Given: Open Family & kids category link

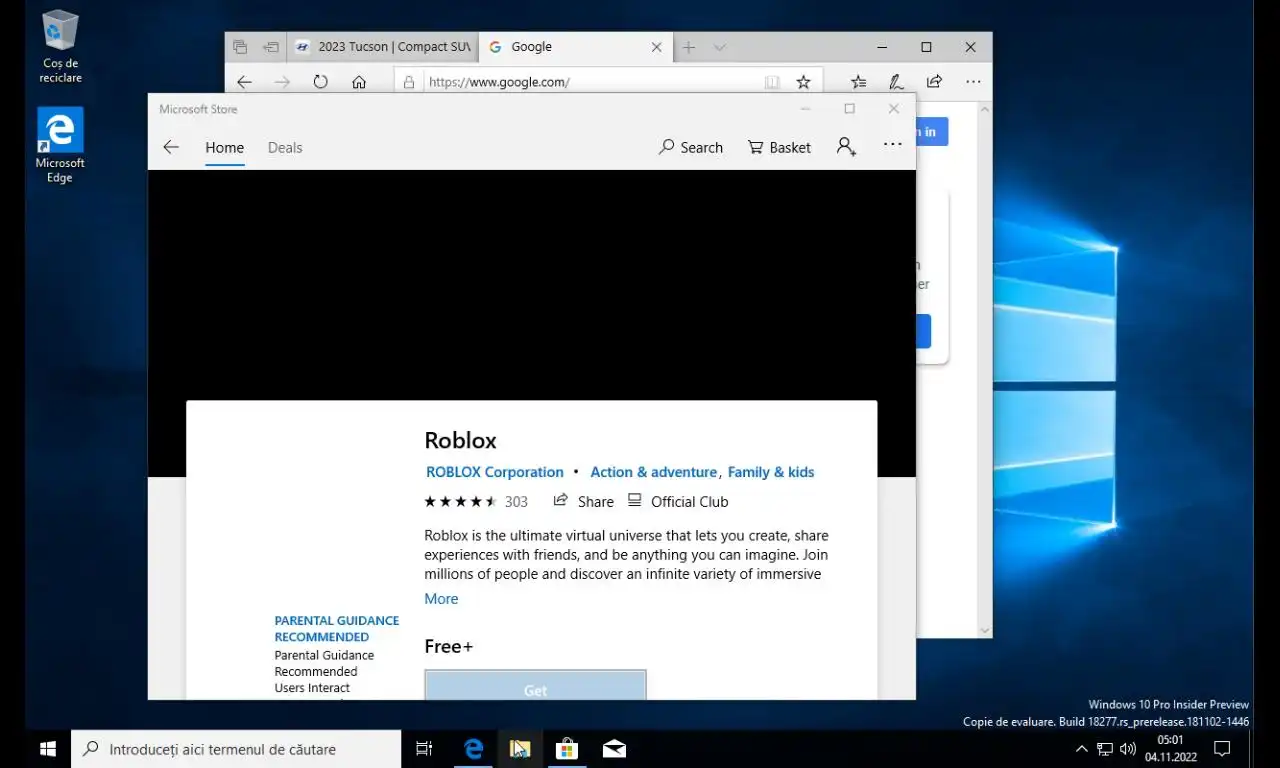Looking at the screenshot, I should (x=771, y=472).
